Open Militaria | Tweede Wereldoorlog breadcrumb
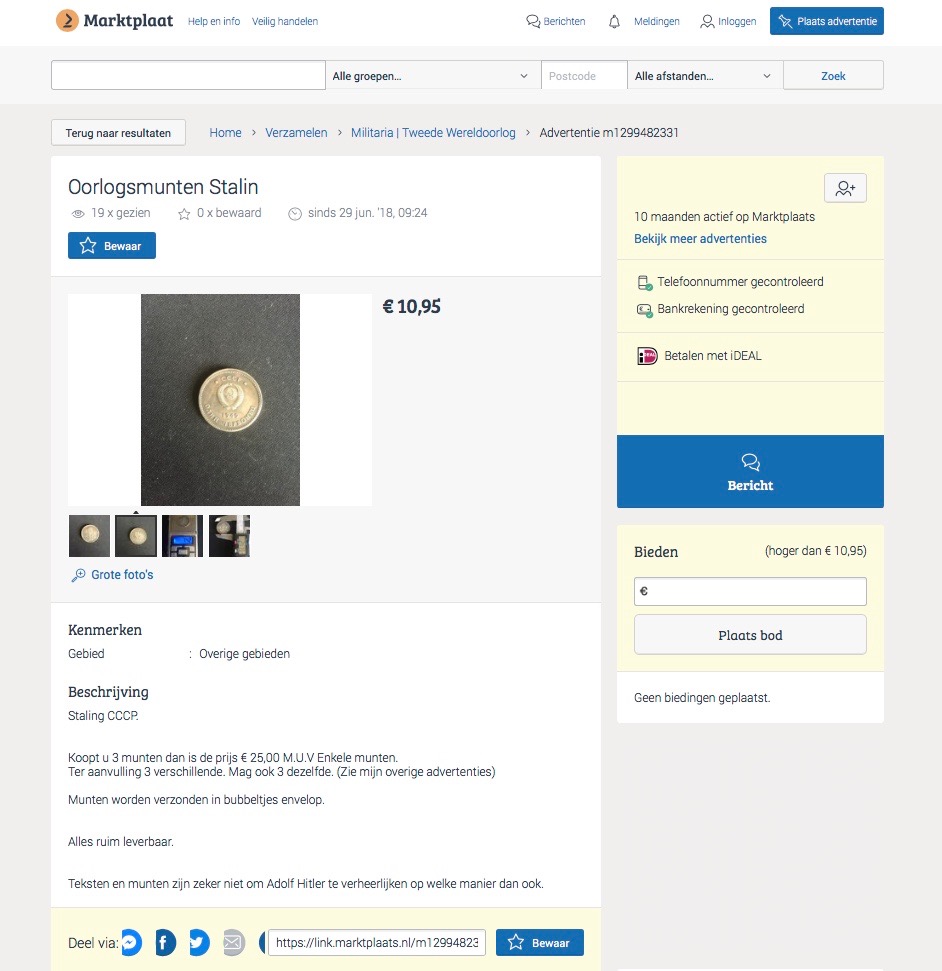The width and height of the screenshot is (942, 971). pyautogui.click(x=433, y=133)
